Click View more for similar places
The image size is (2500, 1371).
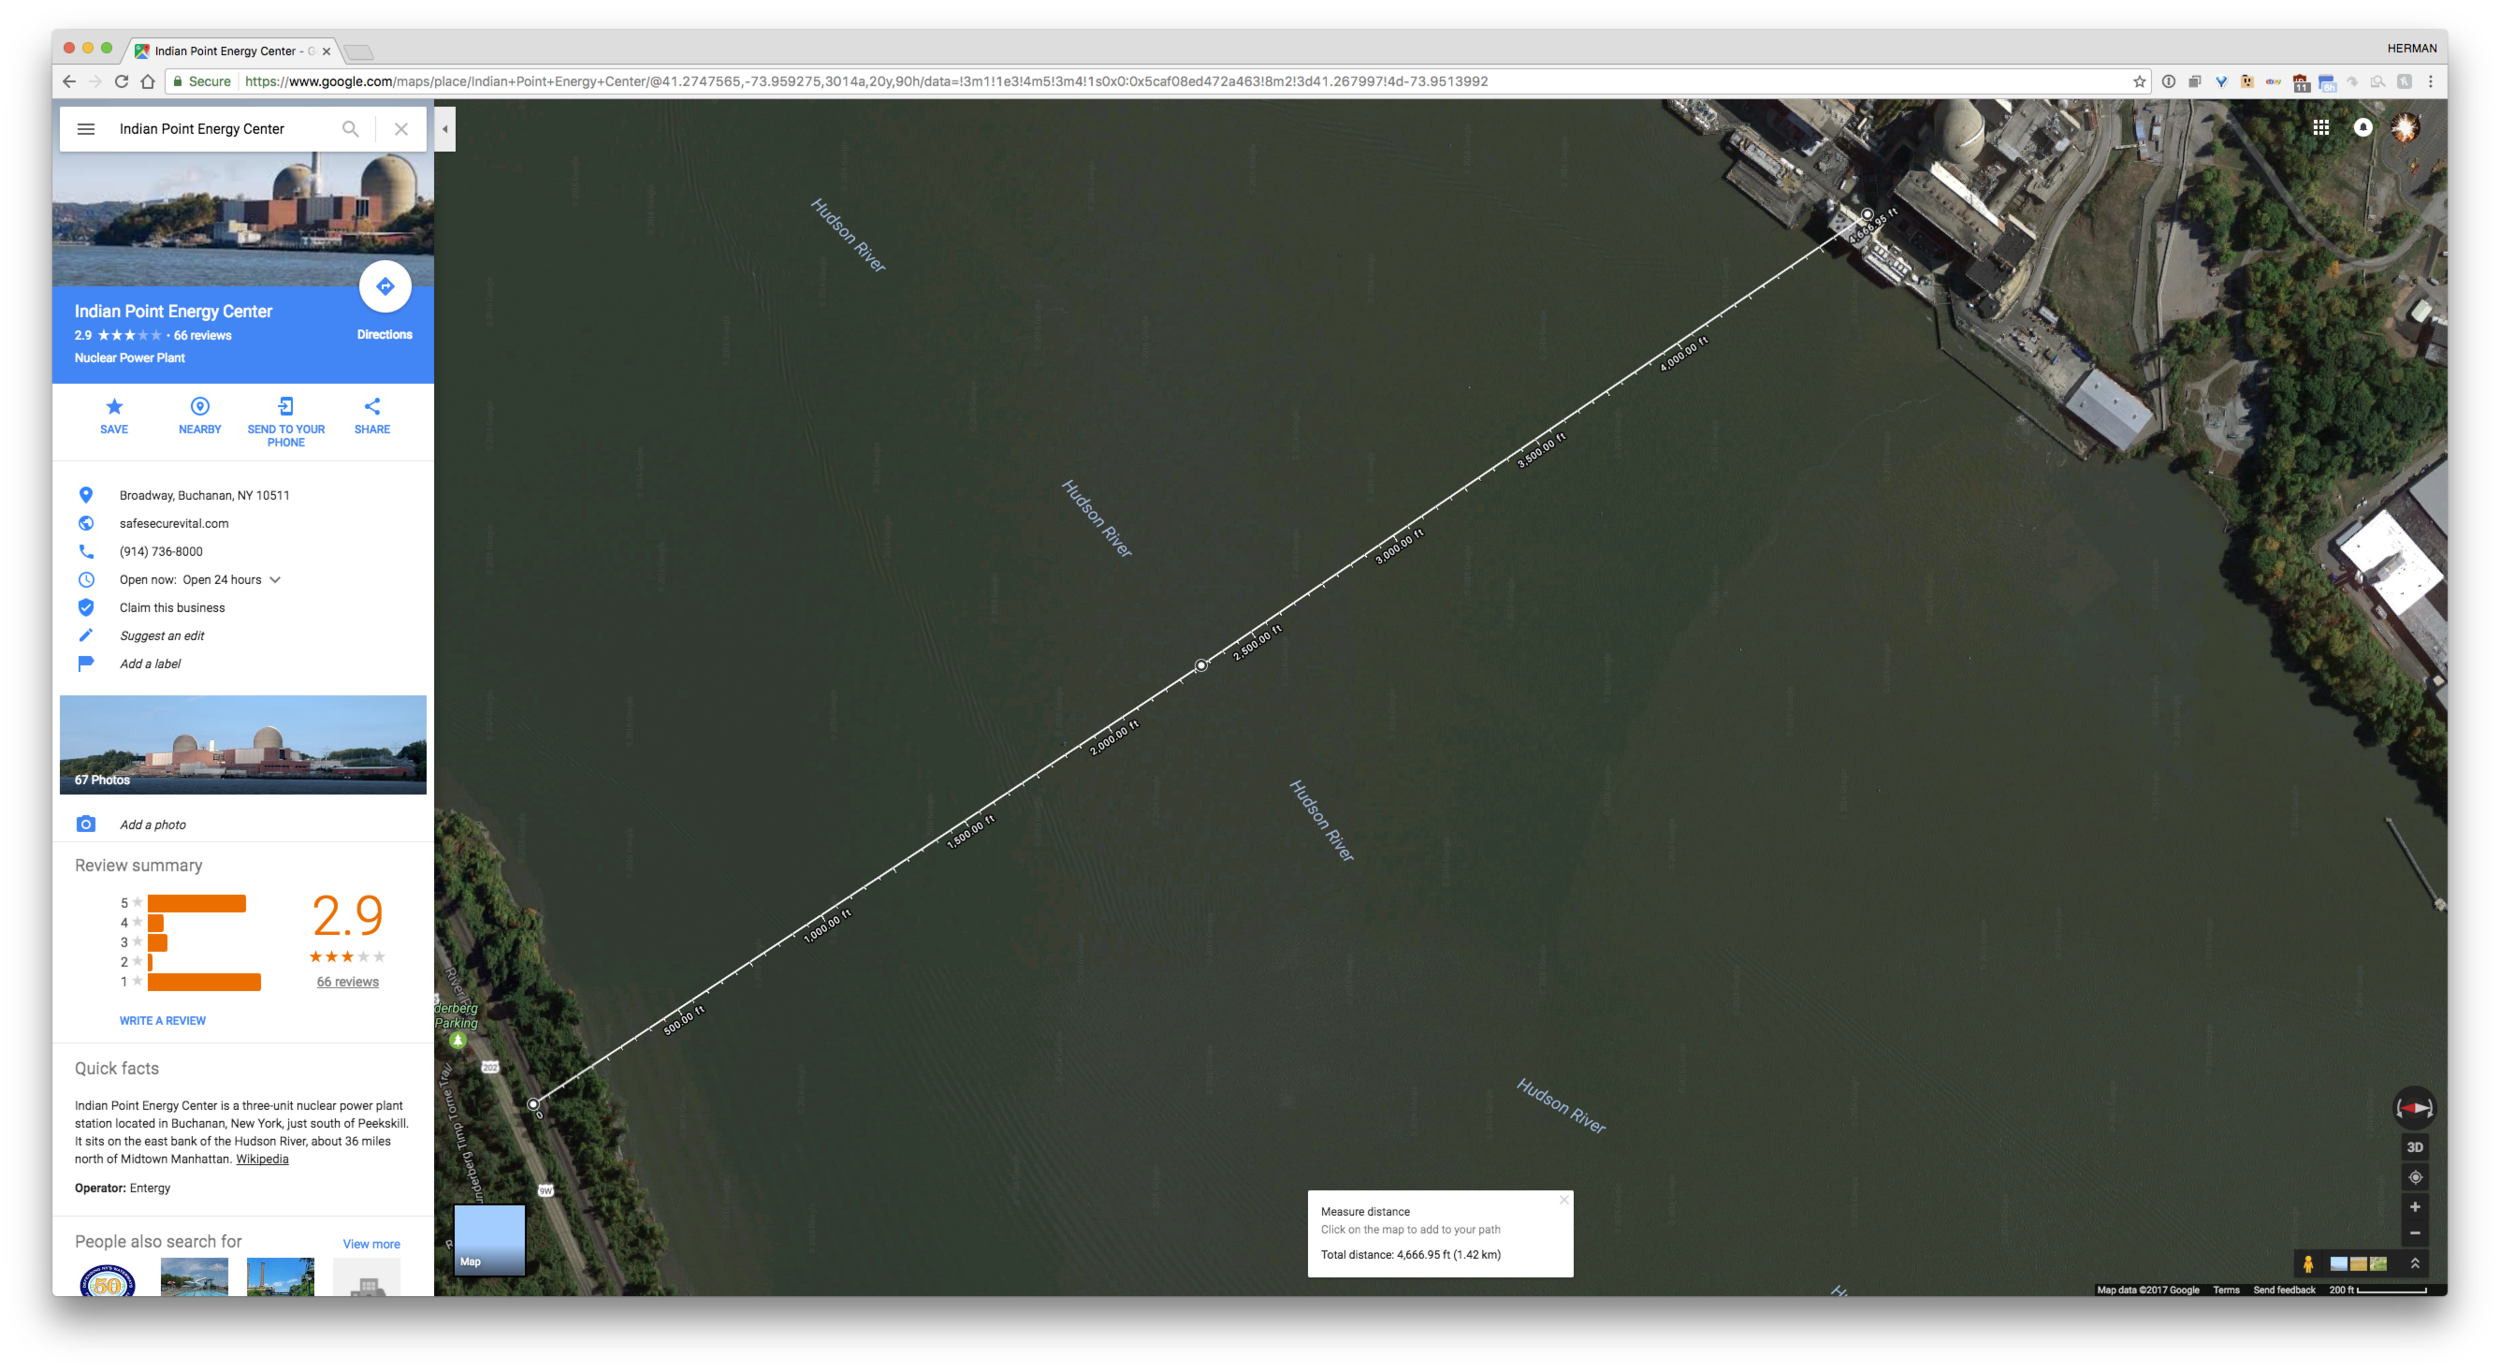tap(371, 1244)
